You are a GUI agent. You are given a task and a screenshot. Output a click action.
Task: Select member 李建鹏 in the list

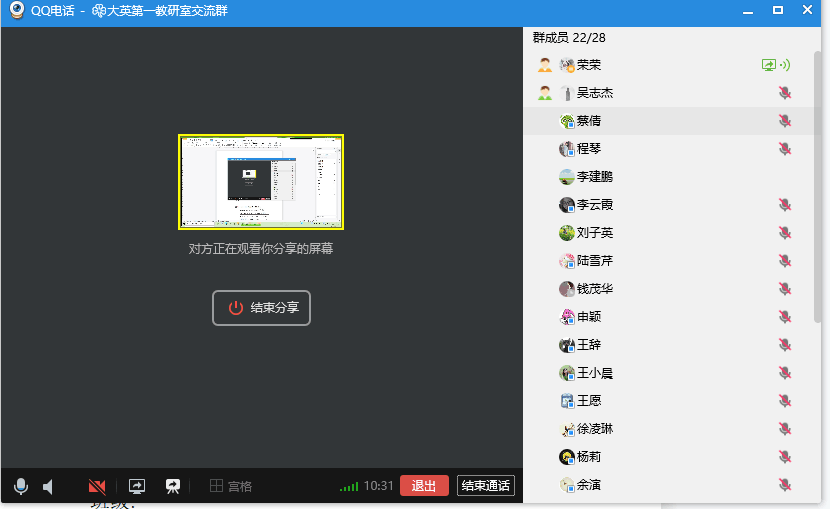(x=594, y=177)
